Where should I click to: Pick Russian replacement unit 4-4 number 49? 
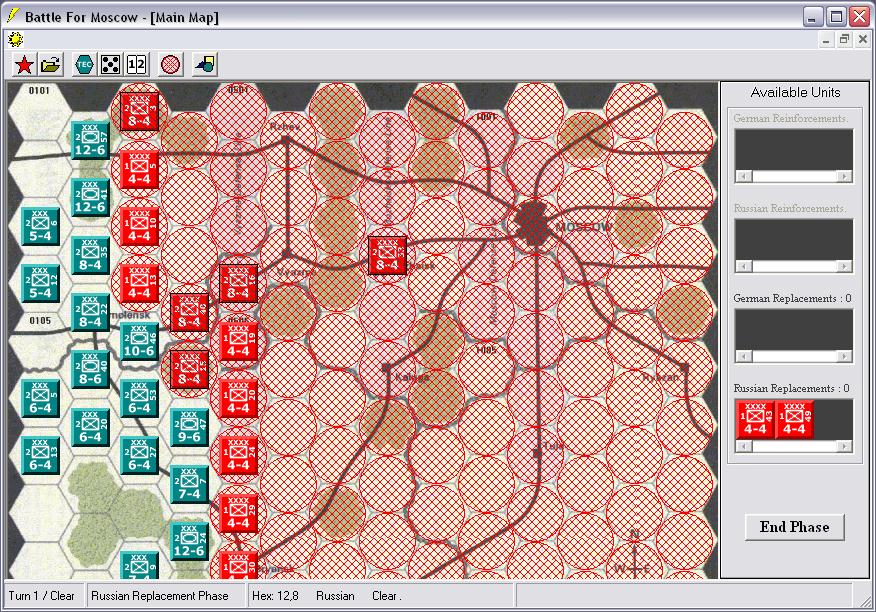tap(794, 419)
